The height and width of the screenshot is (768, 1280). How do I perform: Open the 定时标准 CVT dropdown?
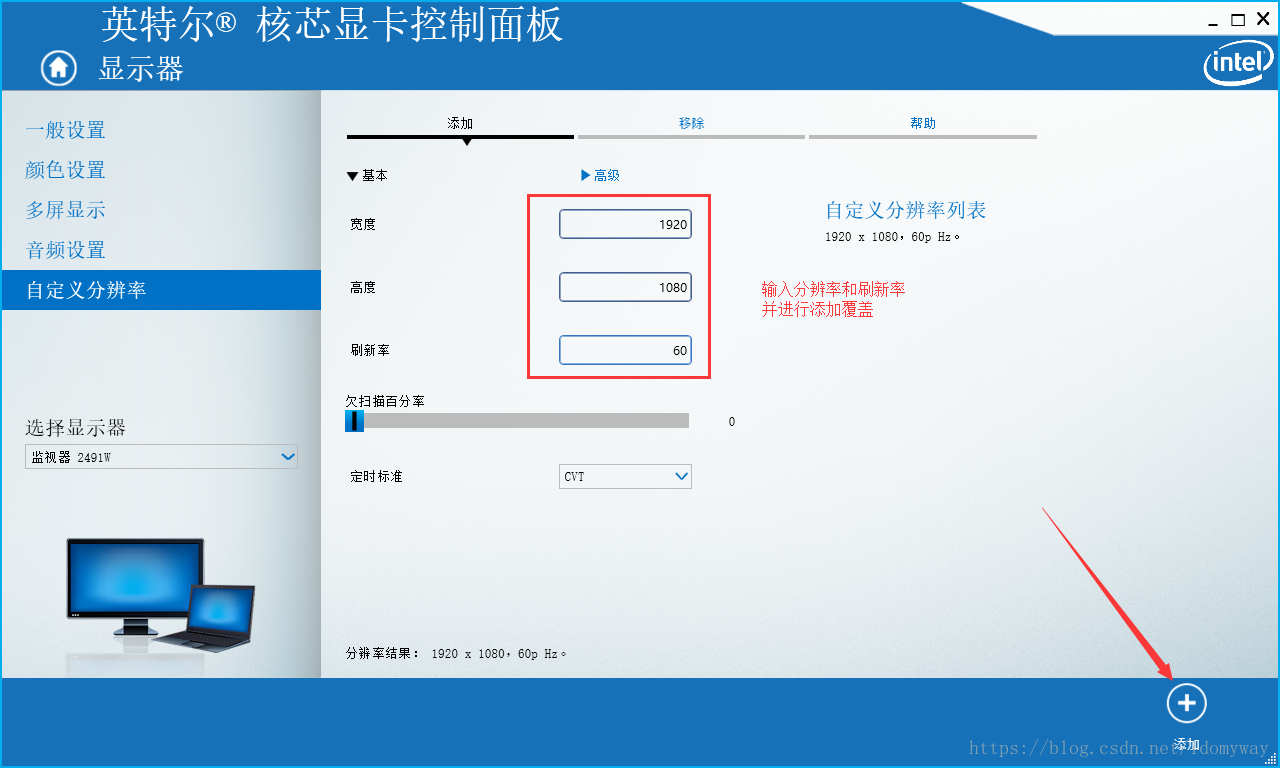point(625,476)
